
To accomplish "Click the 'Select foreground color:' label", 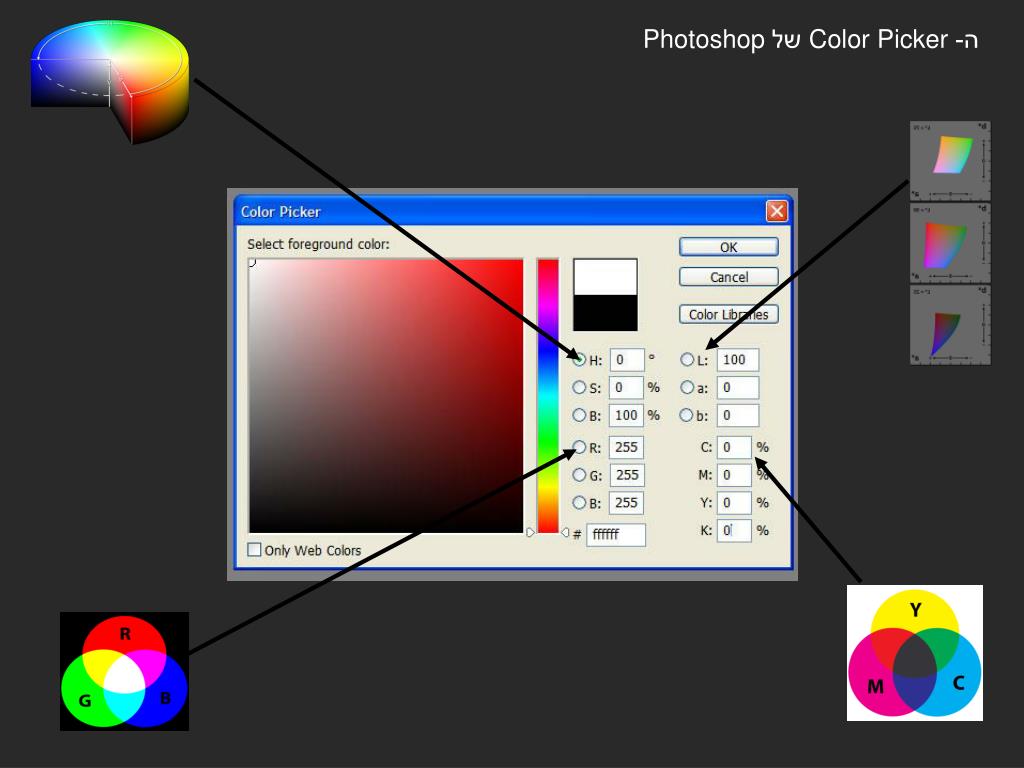I will coord(318,244).
